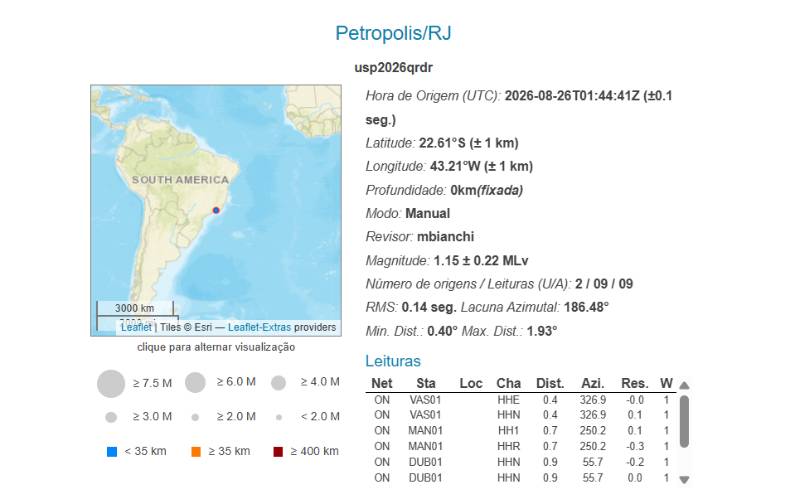Click the dark red ≥ 400 km depth swatch
800x500 pixels.
coord(278,452)
